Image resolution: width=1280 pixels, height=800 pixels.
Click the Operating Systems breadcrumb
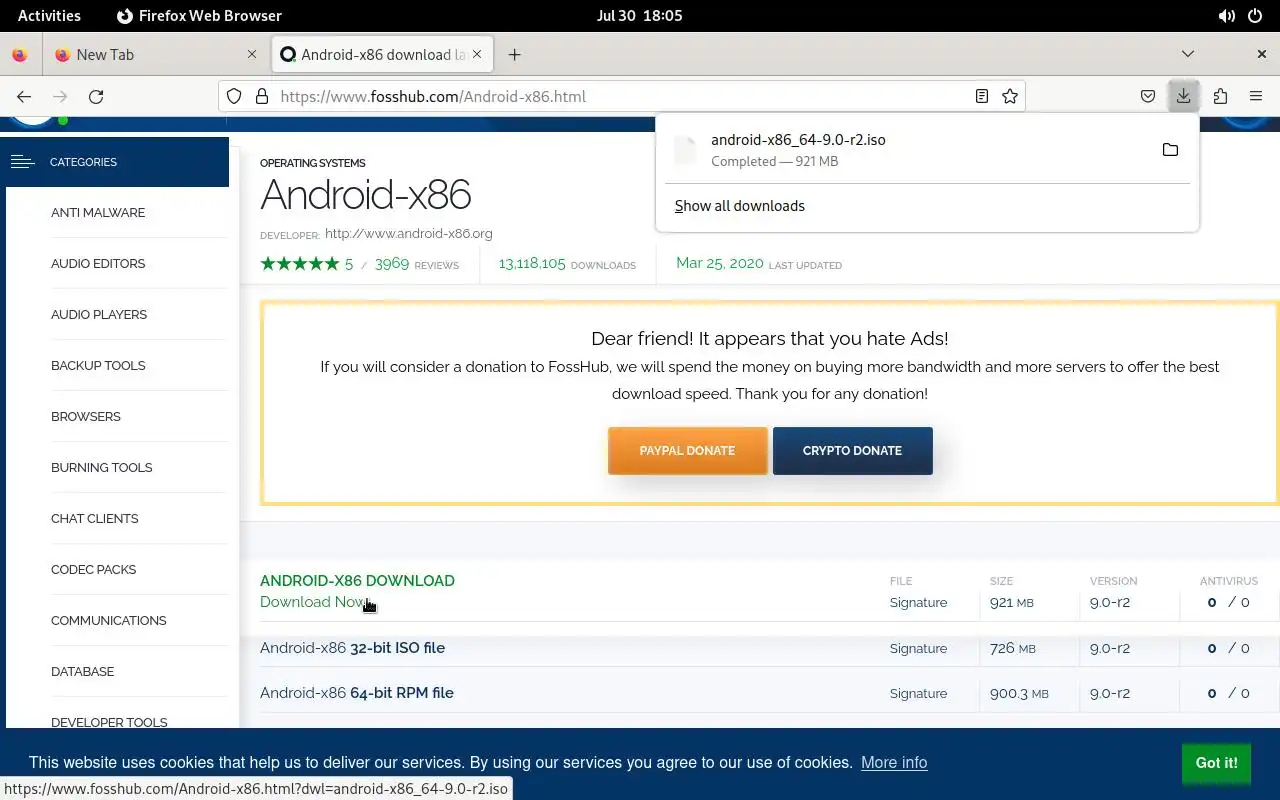point(313,163)
